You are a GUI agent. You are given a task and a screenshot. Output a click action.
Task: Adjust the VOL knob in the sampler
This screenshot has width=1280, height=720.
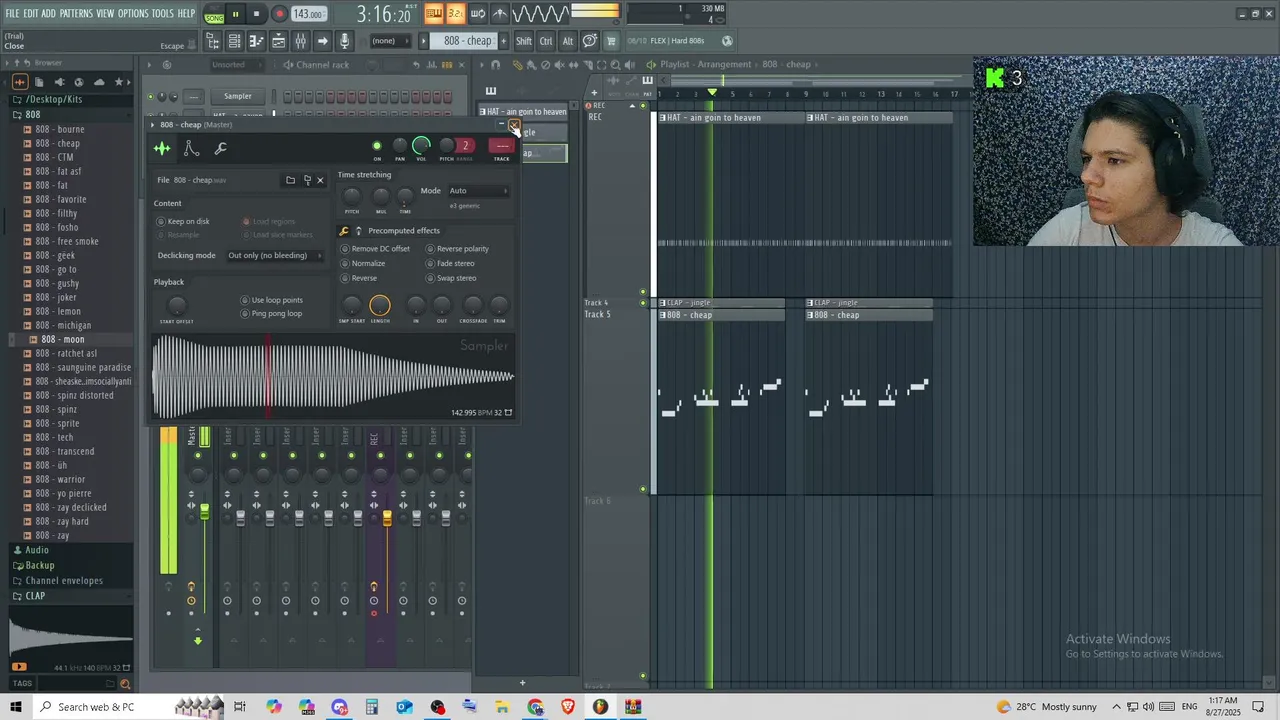421,146
